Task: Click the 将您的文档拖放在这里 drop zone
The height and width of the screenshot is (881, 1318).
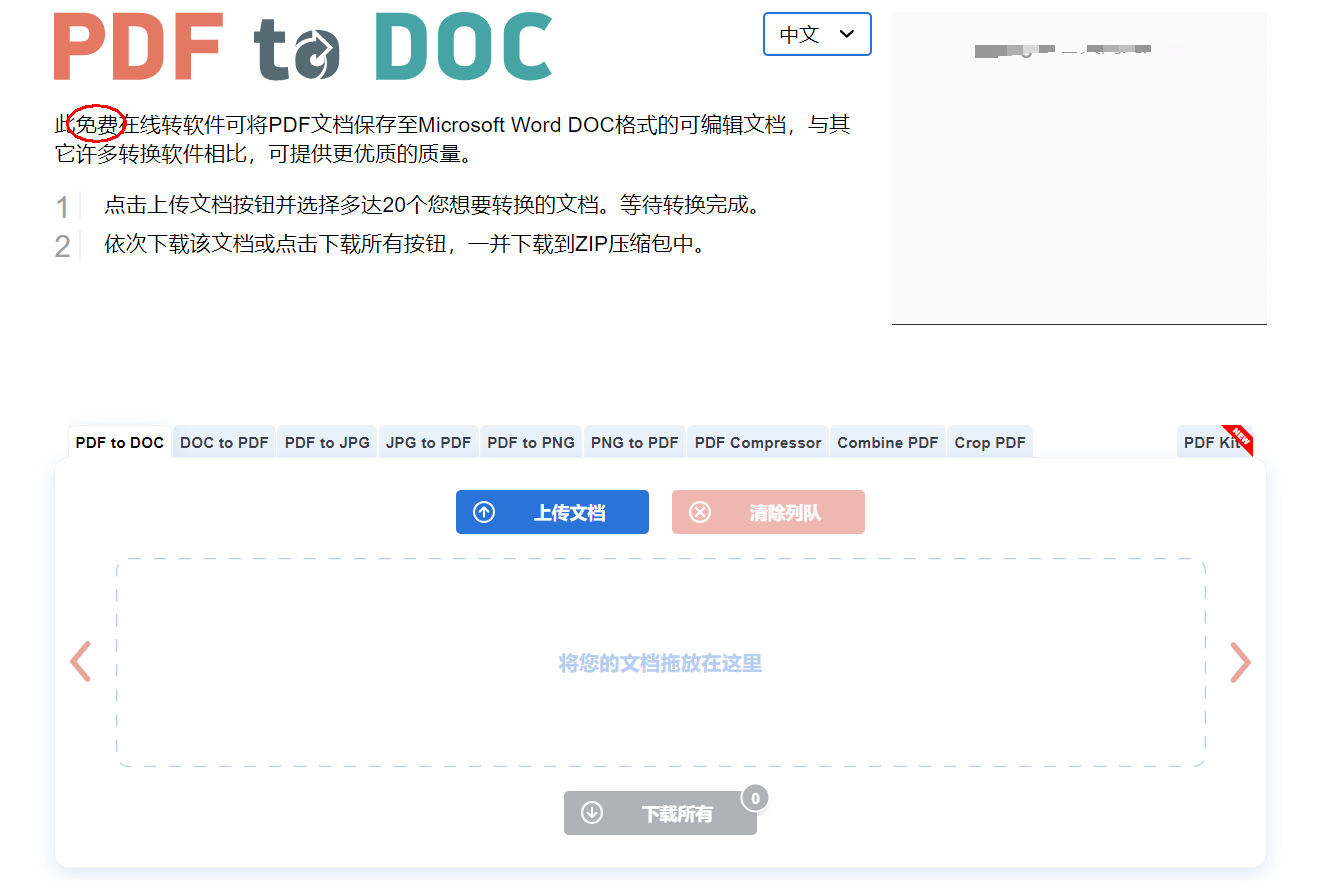Action: (660, 663)
